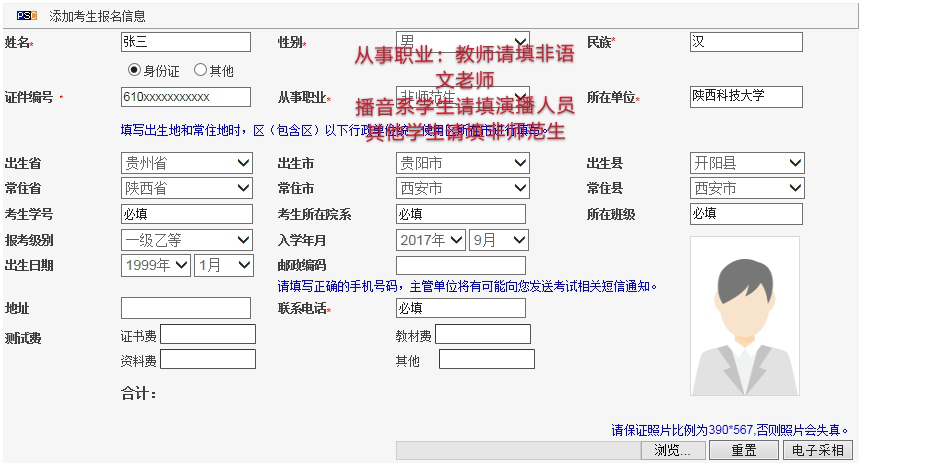Image resolution: width=945 pixels, height=473 pixels.
Task: Open the 出生省 dropdown showing 贵州省
Action: (187, 163)
